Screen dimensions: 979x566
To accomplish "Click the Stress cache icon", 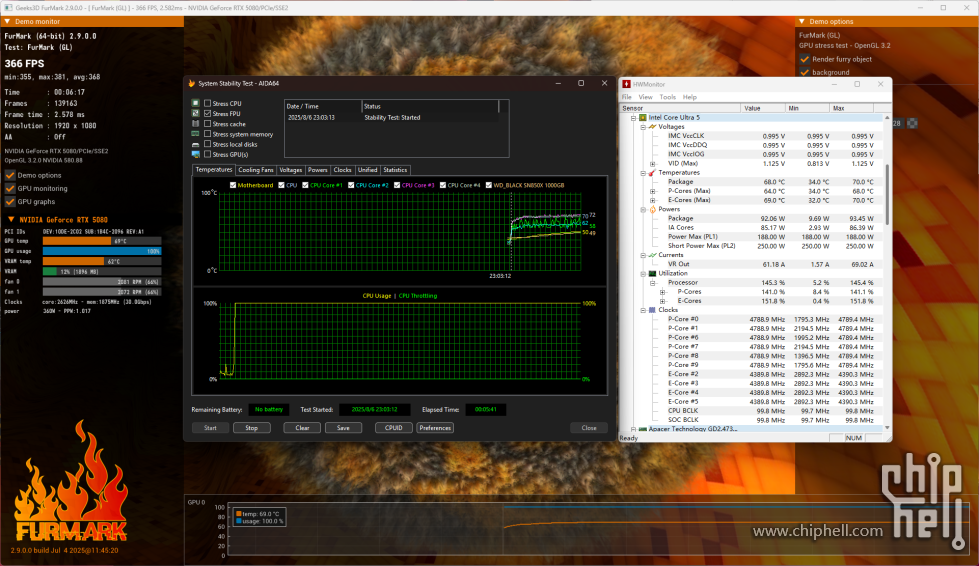I will coord(195,124).
